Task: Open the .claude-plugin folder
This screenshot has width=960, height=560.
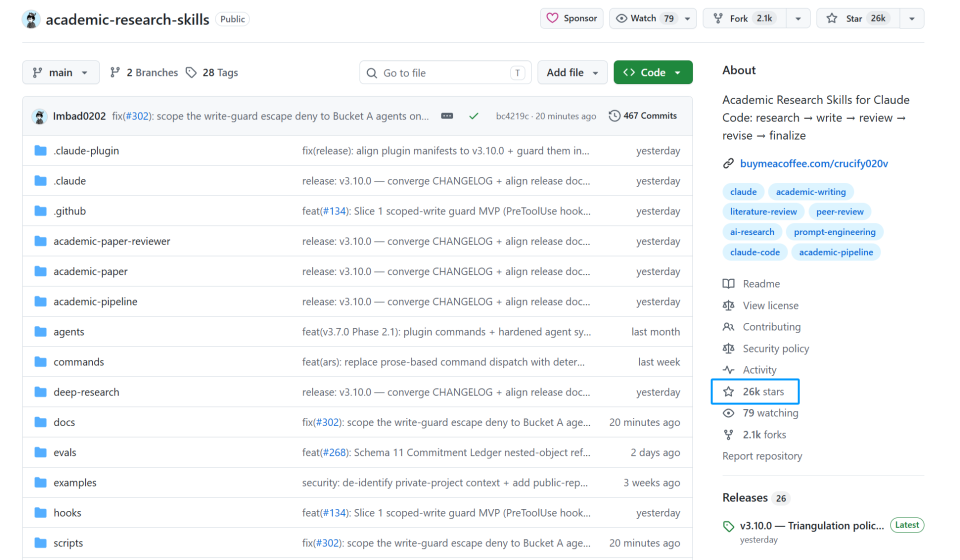Action: point(86,151)
